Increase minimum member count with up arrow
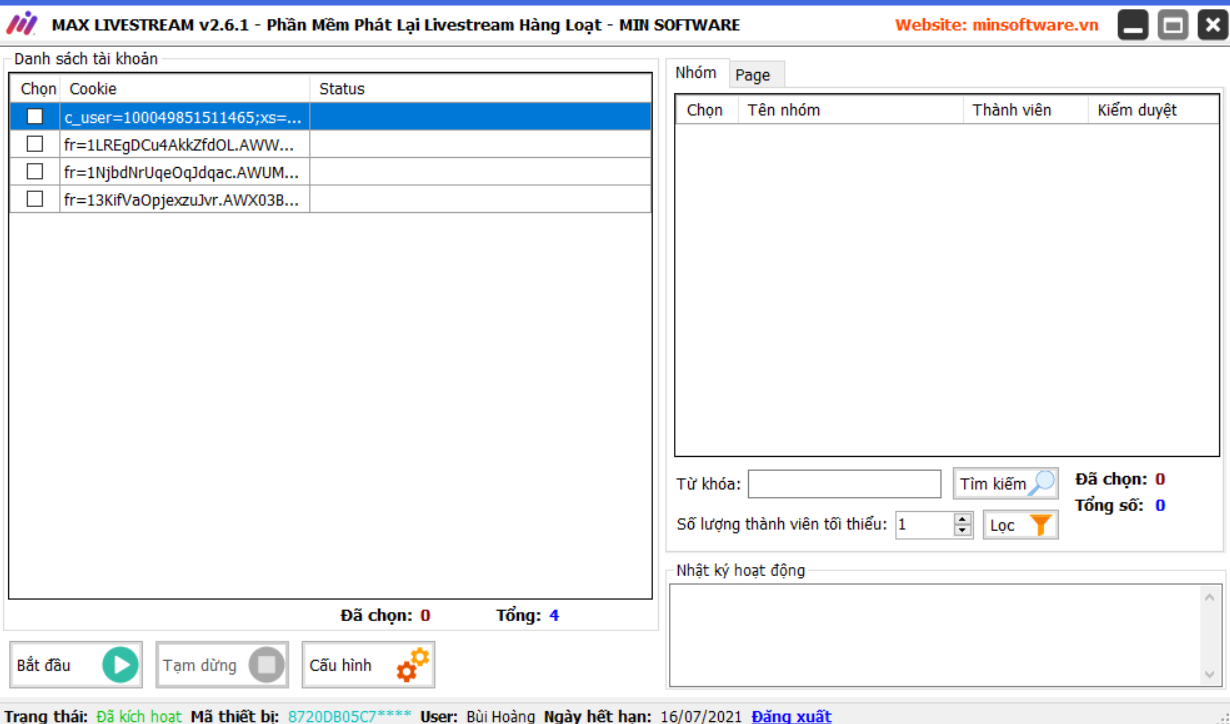Image resolution: width=1230 pixels, height=724 pixels. point(963,519)
